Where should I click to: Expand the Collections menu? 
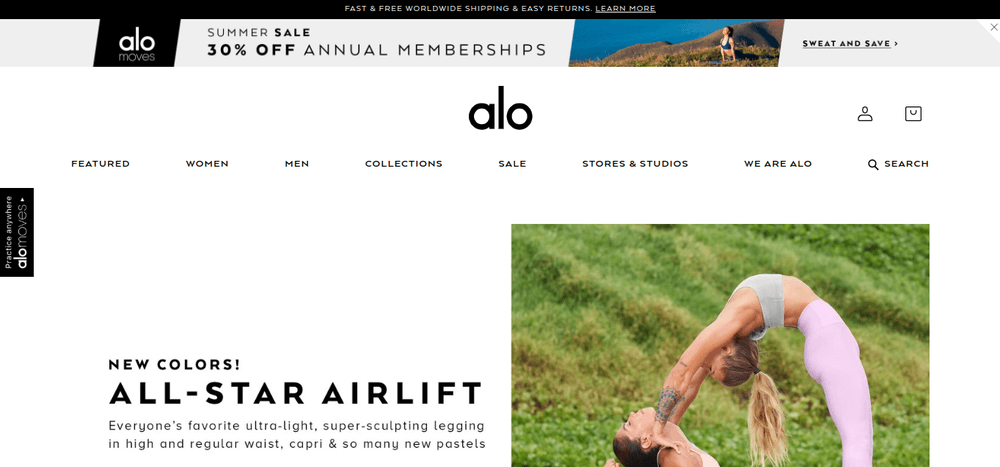point(404,164)
